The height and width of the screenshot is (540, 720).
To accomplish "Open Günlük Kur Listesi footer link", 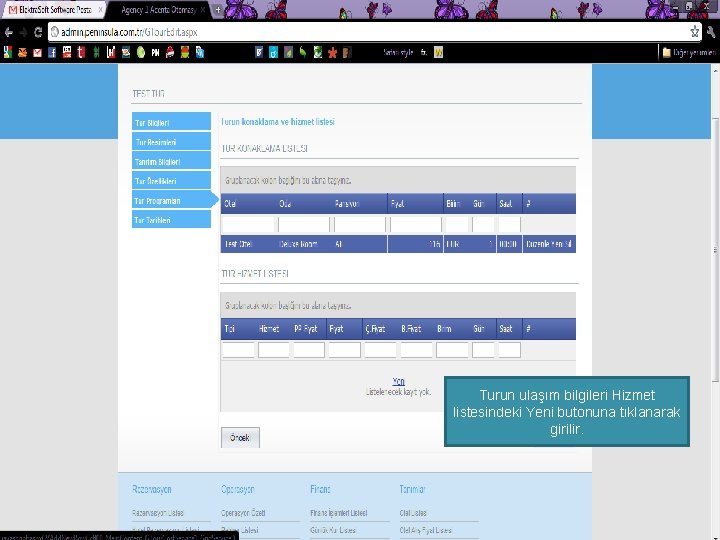I will tap(333, 530).
